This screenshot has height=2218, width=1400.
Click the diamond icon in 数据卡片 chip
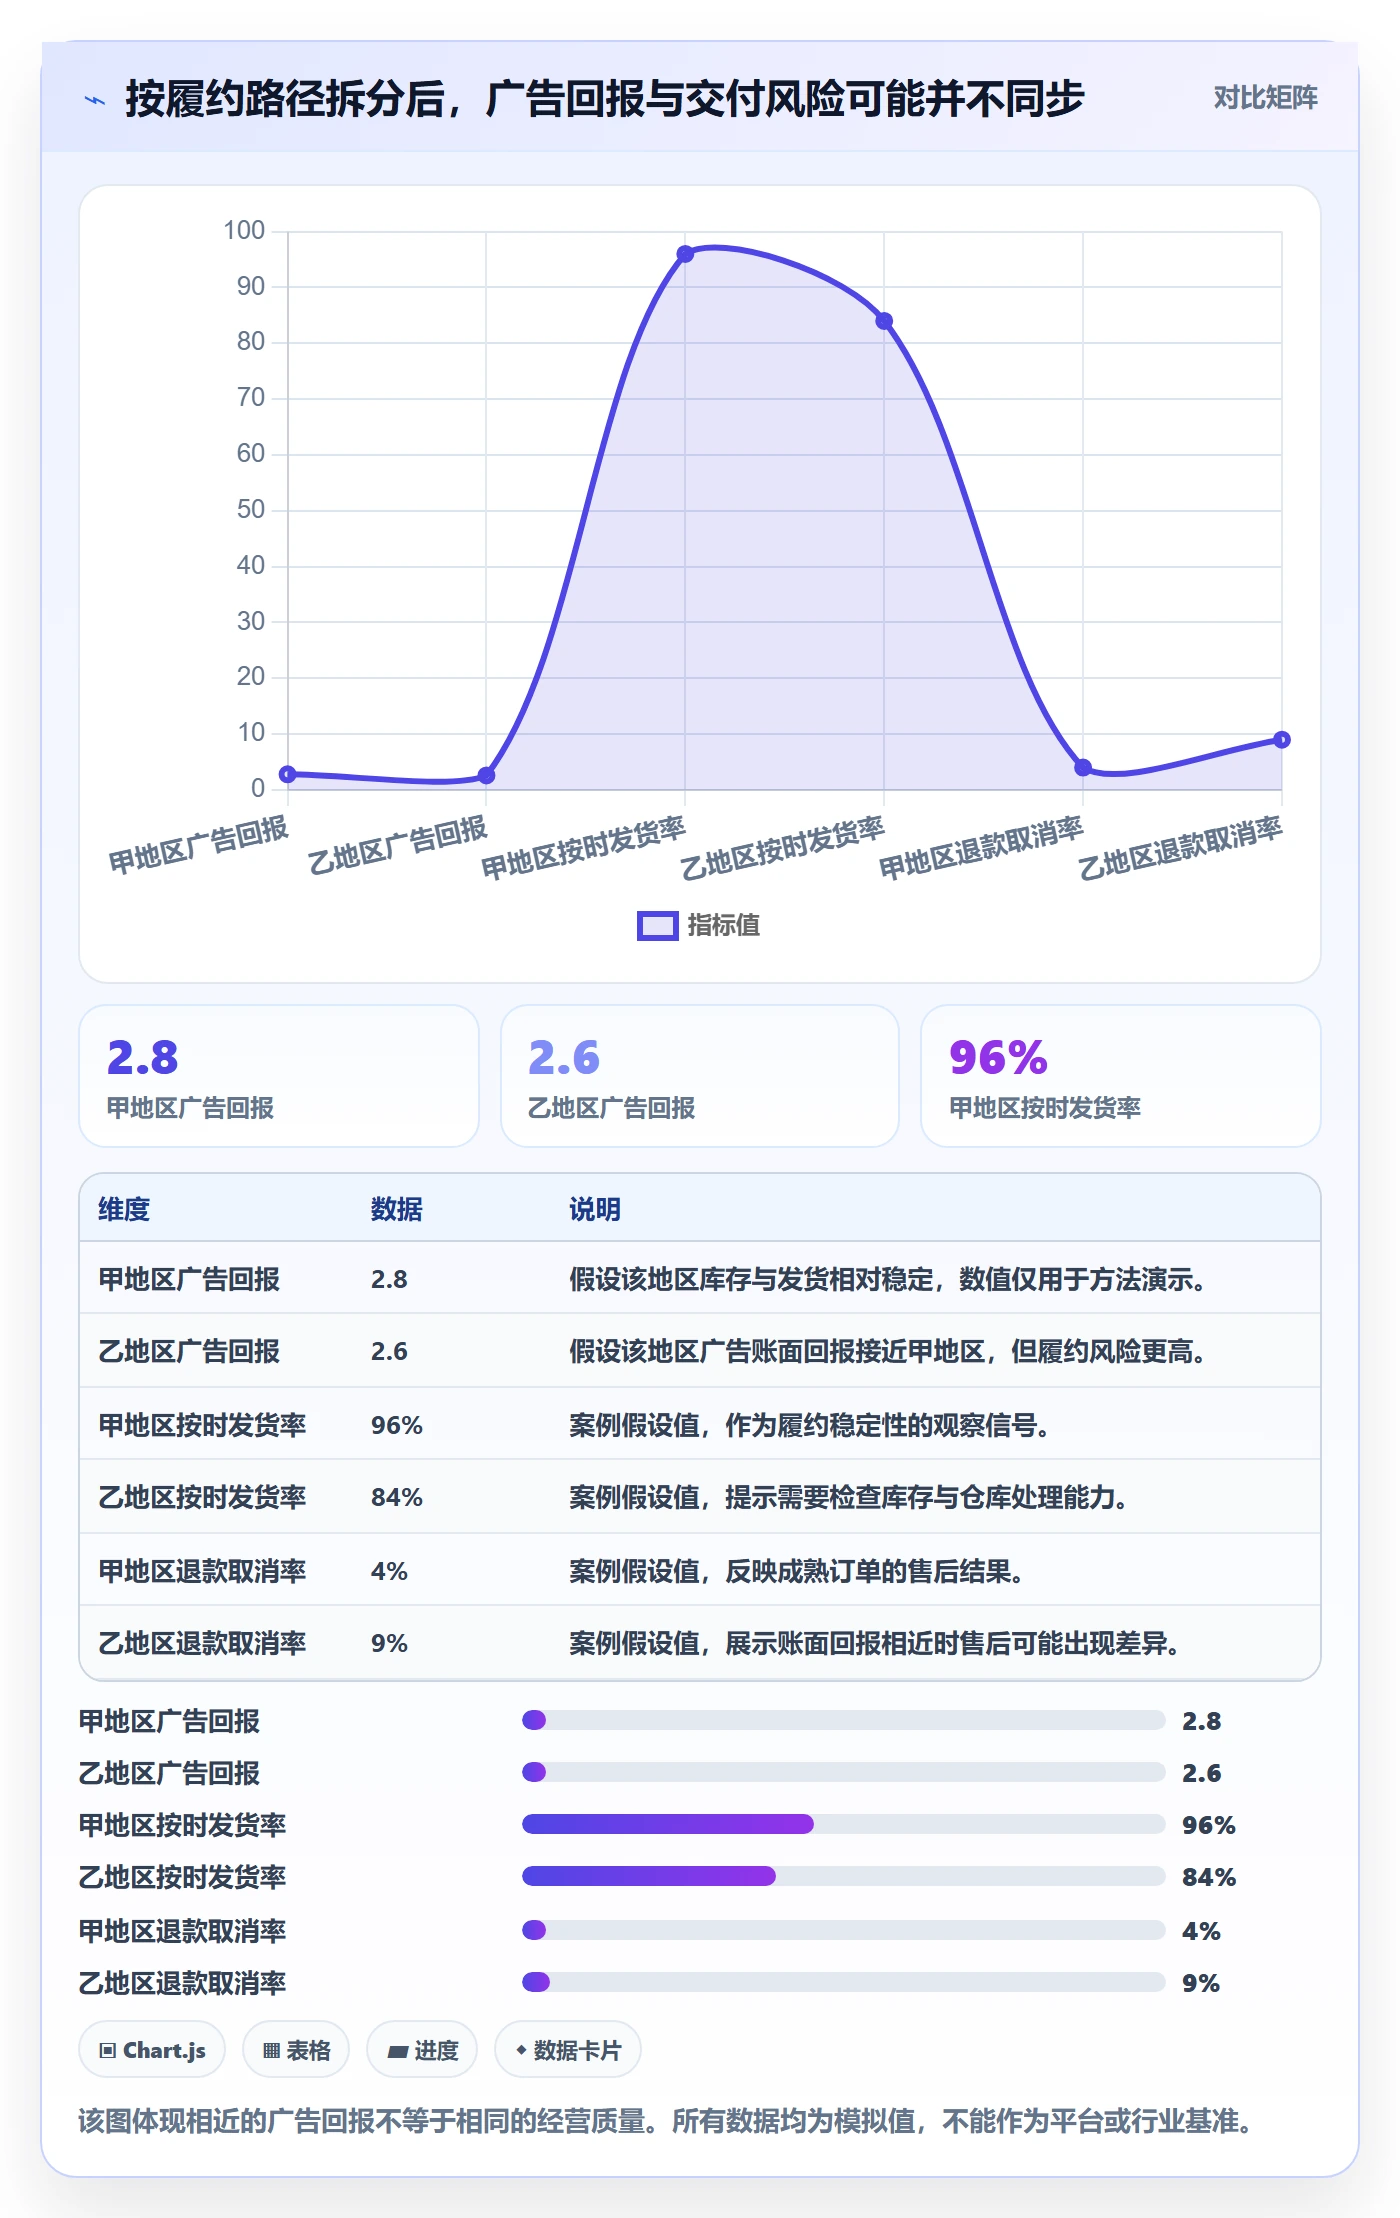pyautogui.click(x=521, y=2050)
